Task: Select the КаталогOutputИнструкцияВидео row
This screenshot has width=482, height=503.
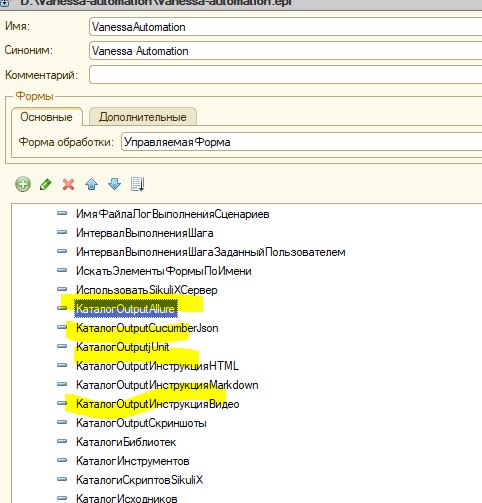Action: tap(158, 404)
